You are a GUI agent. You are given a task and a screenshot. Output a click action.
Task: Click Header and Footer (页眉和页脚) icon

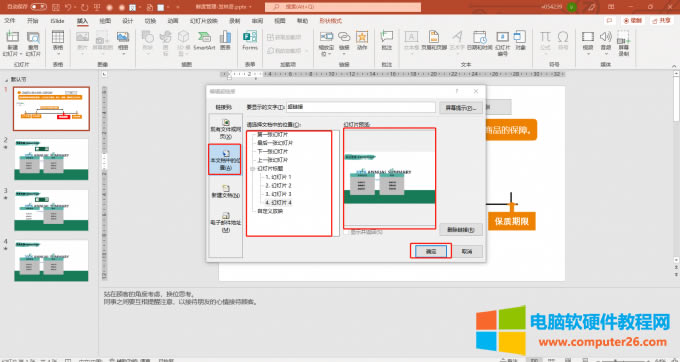click(434, 40)
